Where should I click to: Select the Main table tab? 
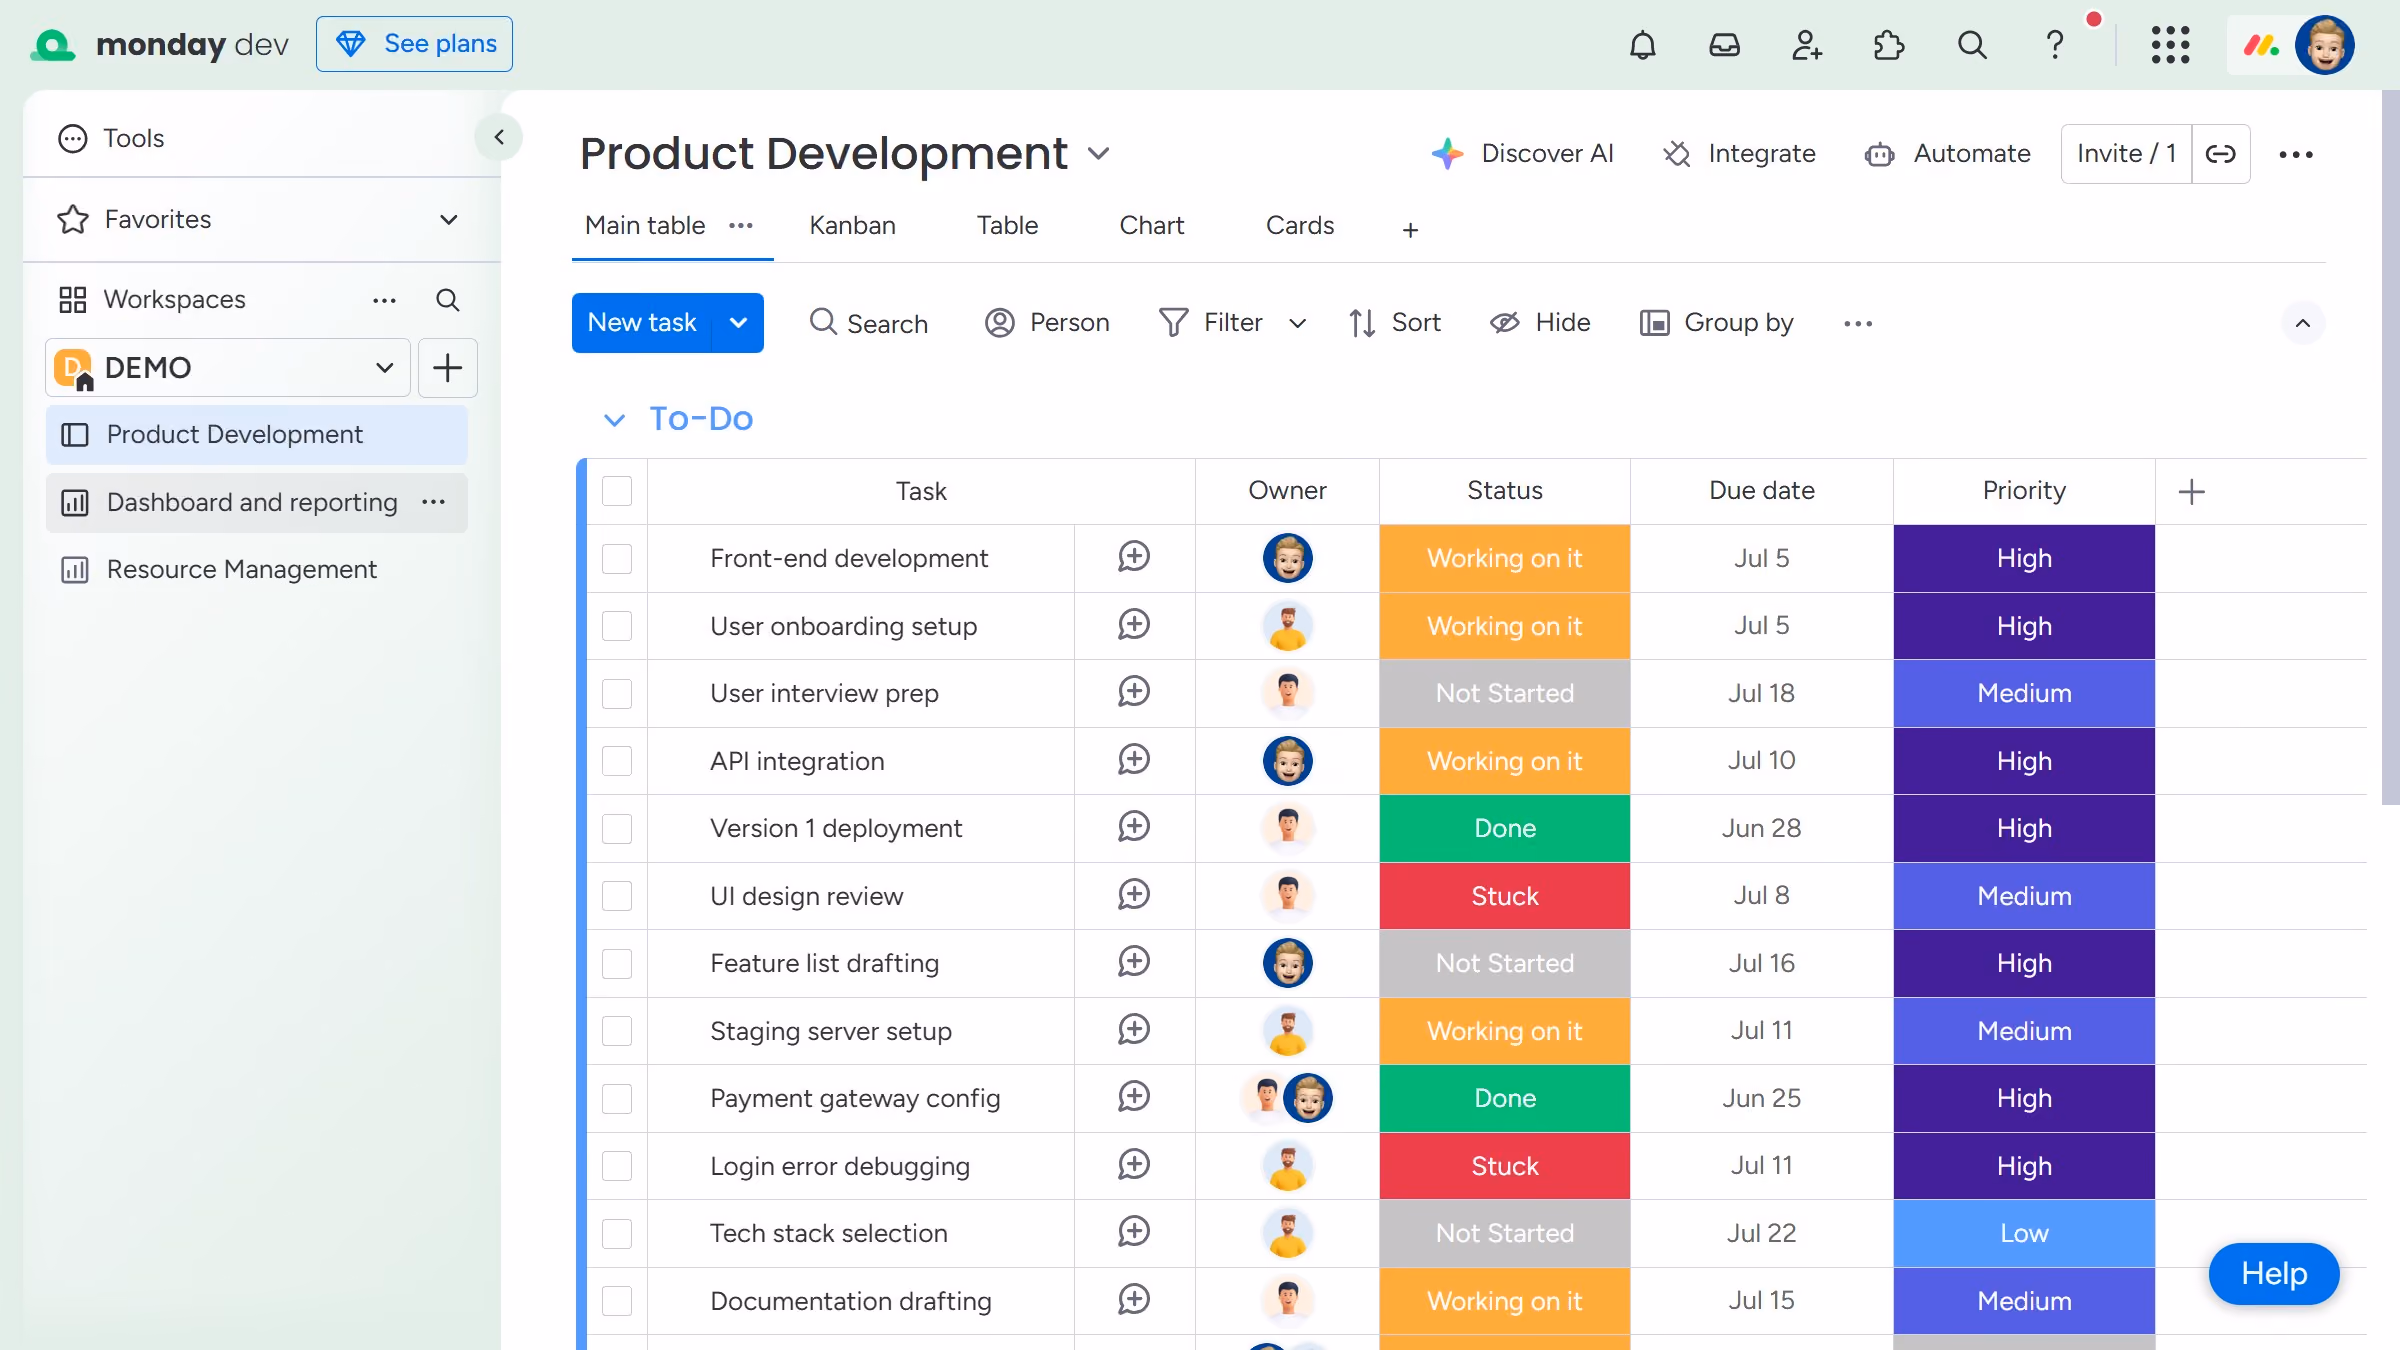point(645,226)
